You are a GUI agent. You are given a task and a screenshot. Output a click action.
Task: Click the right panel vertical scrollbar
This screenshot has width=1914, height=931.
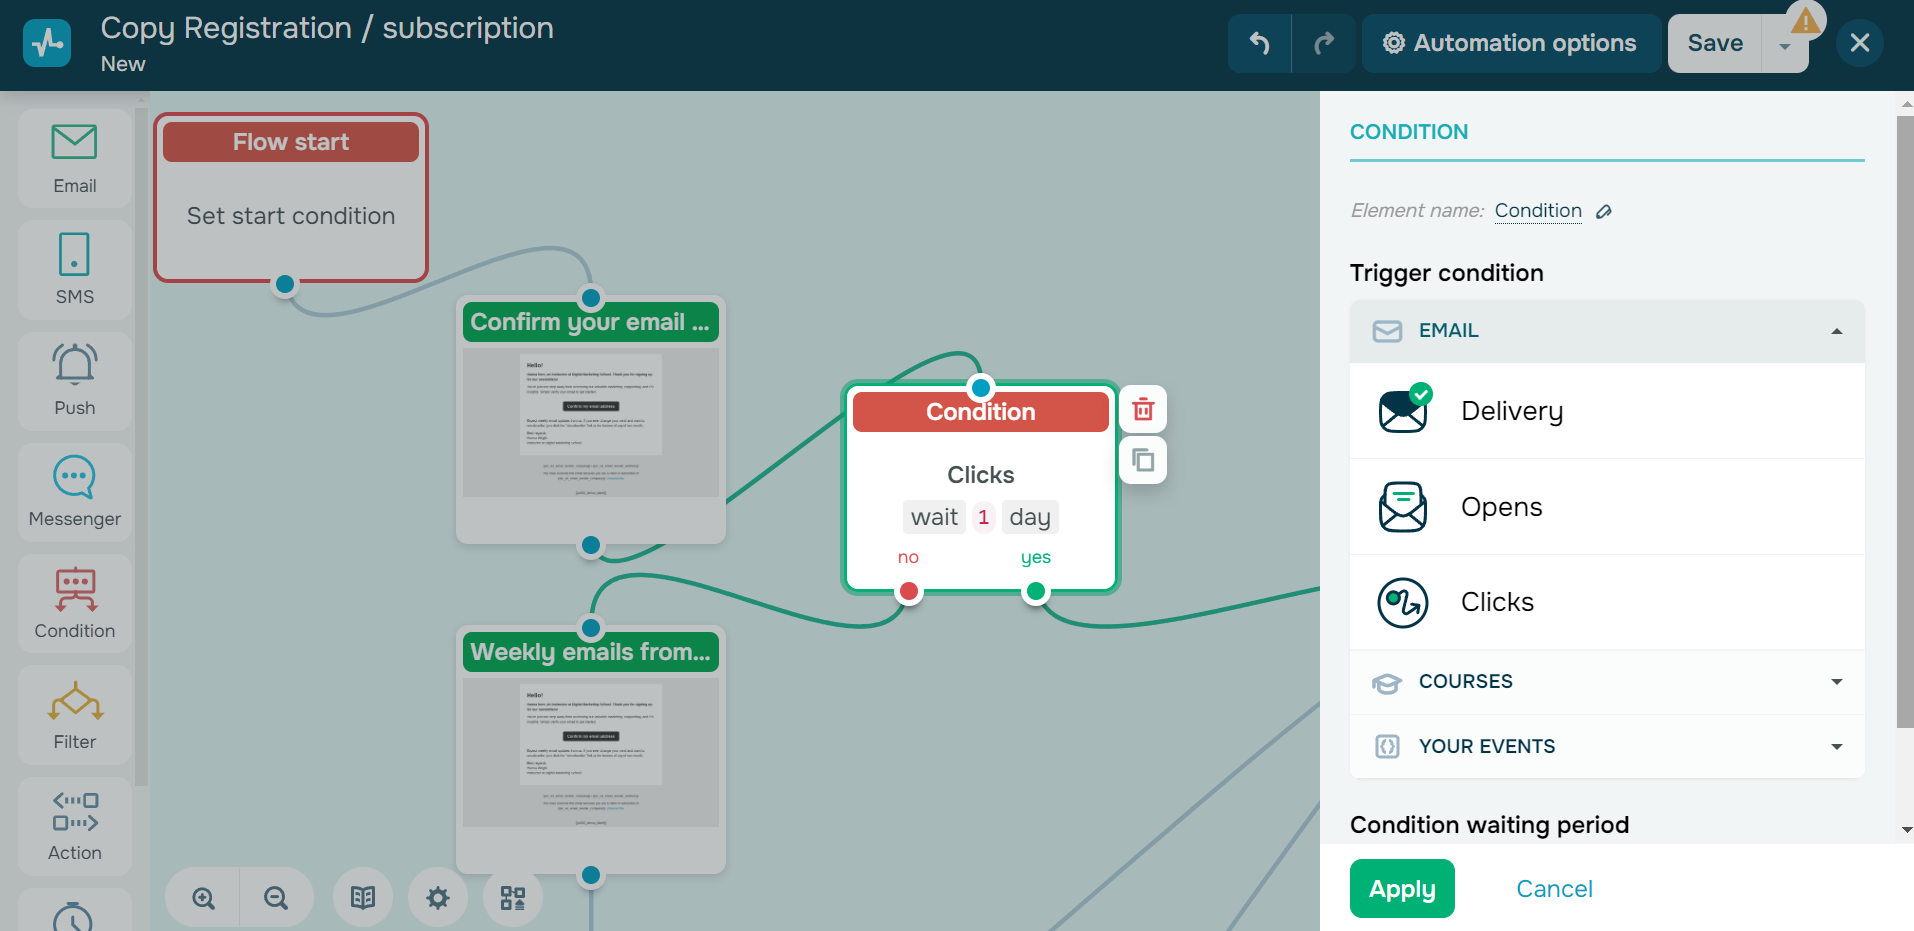tap(1905, 420)
